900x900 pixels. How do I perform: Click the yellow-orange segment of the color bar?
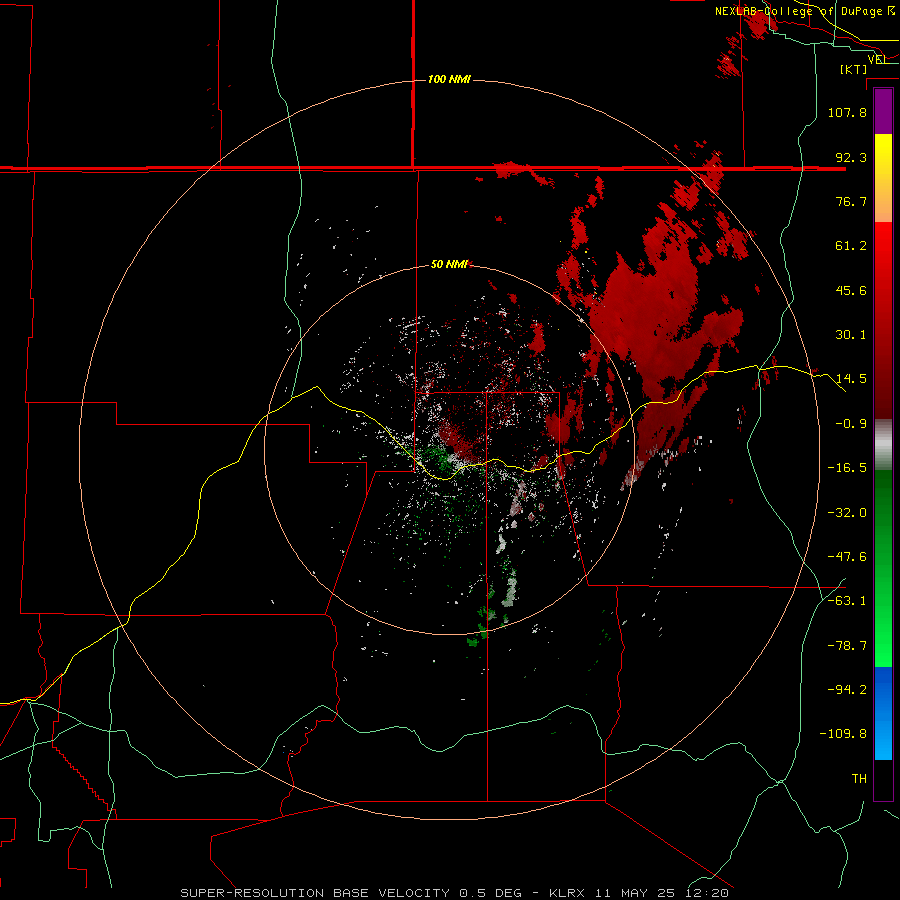coord(883,178)
